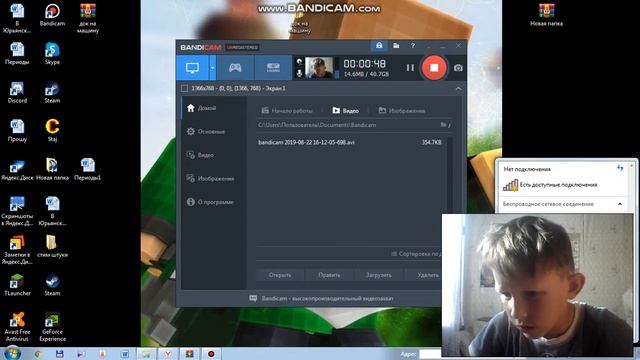Viewport: 640px width, 360px height.
Task: Take a screenshot with the camera icon
Action: pos(458,68)
